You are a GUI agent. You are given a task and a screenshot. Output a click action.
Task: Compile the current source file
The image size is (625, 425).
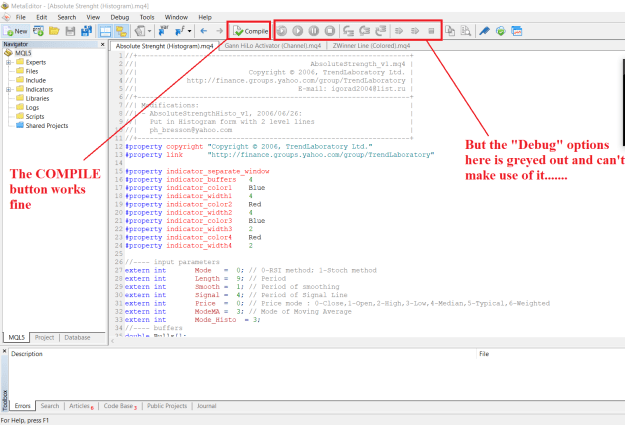(x=250, y=31)
